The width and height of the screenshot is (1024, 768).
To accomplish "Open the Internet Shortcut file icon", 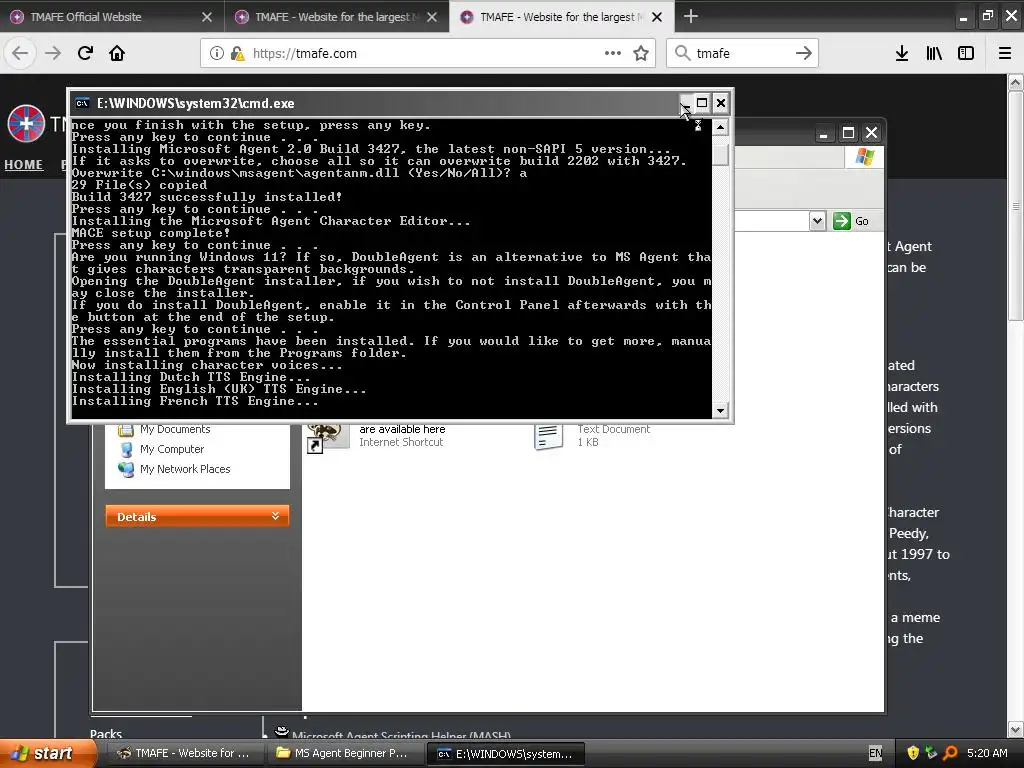I will [x=327, y=438].
